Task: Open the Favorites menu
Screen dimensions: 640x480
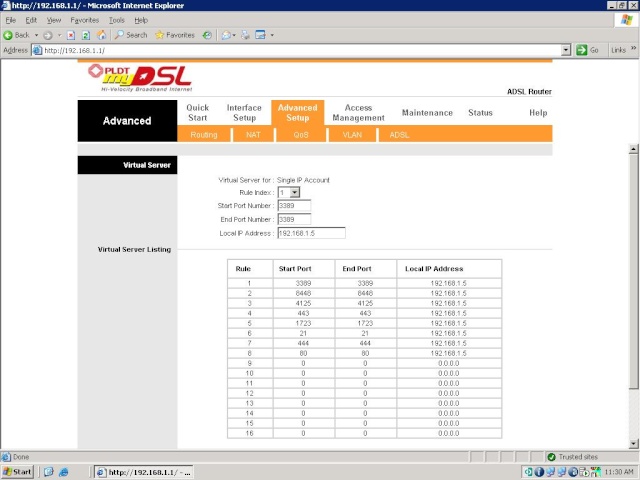Action: 84,20
